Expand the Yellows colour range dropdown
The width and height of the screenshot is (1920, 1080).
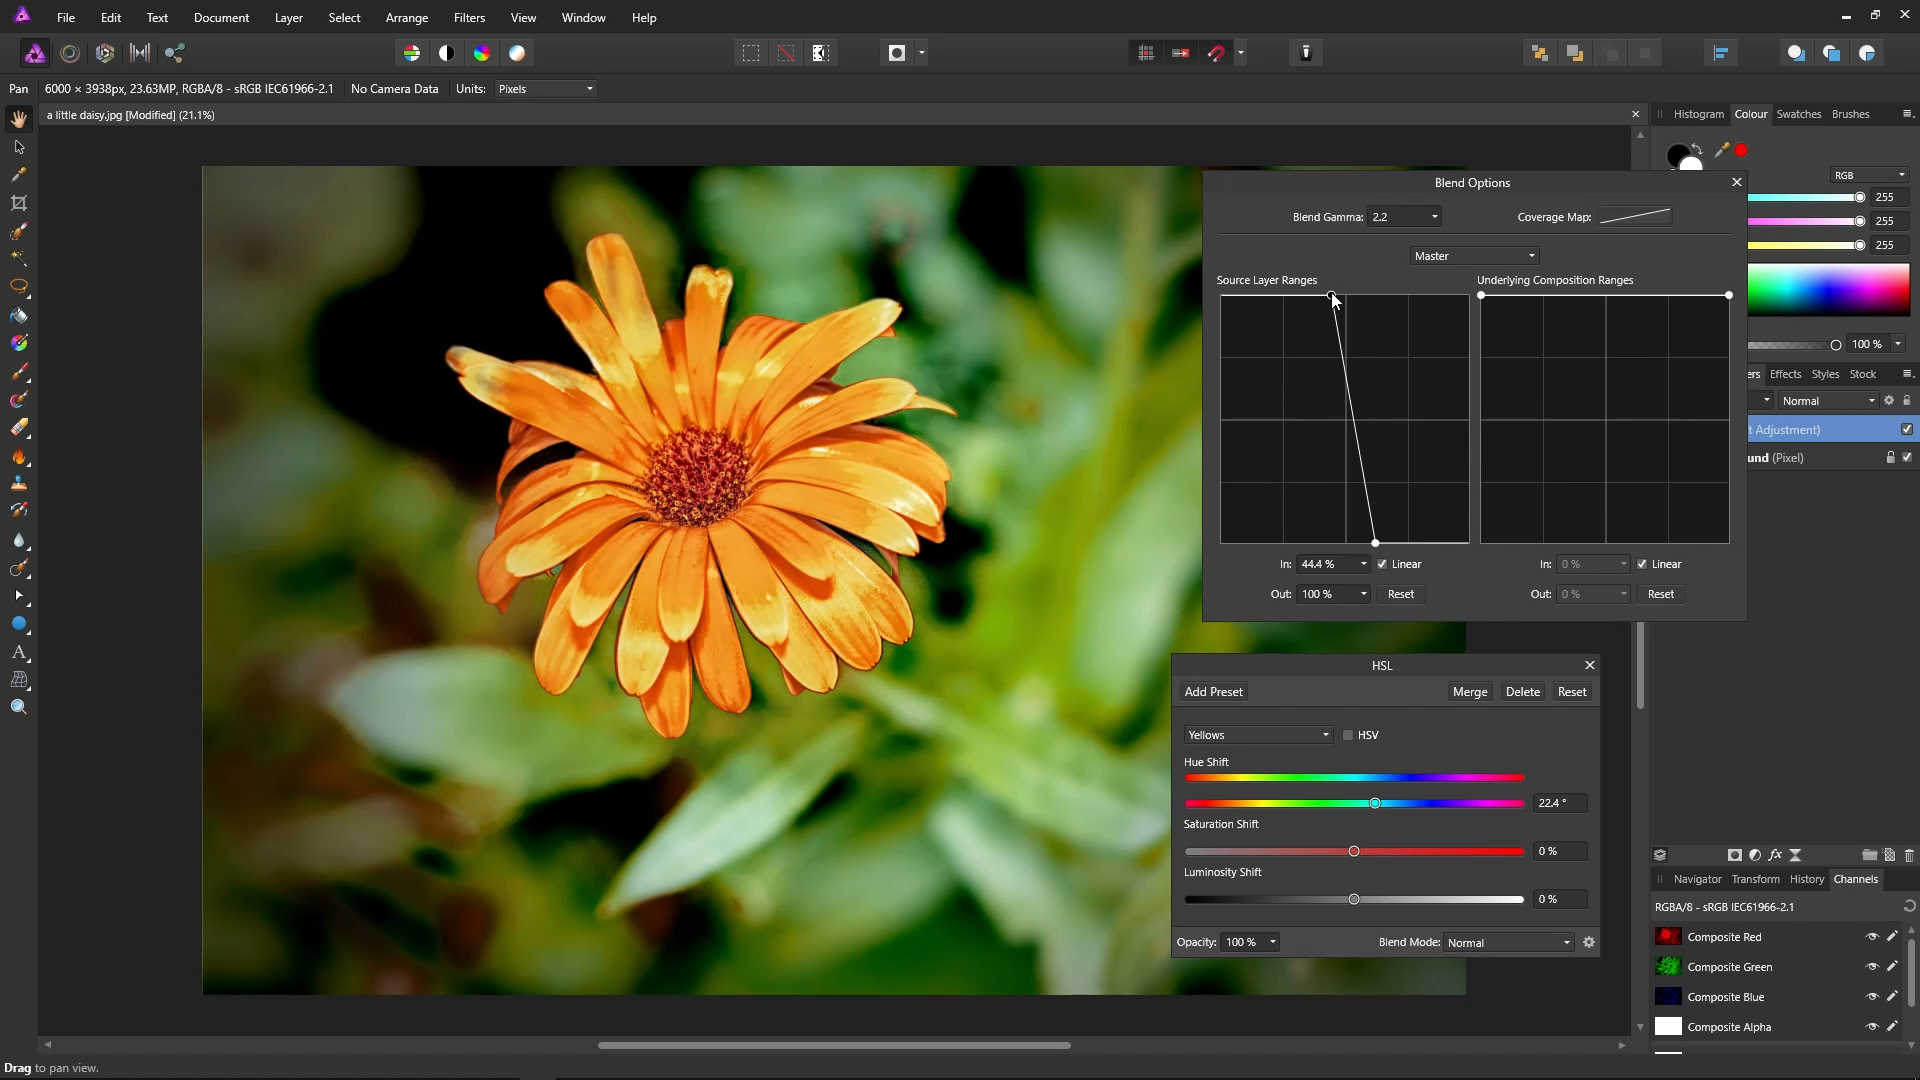tap(1258, 735)
